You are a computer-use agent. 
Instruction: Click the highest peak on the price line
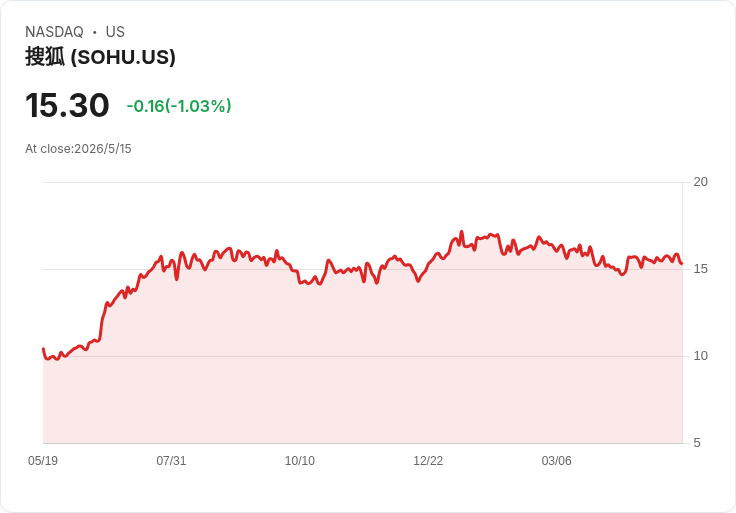[461, 231]
